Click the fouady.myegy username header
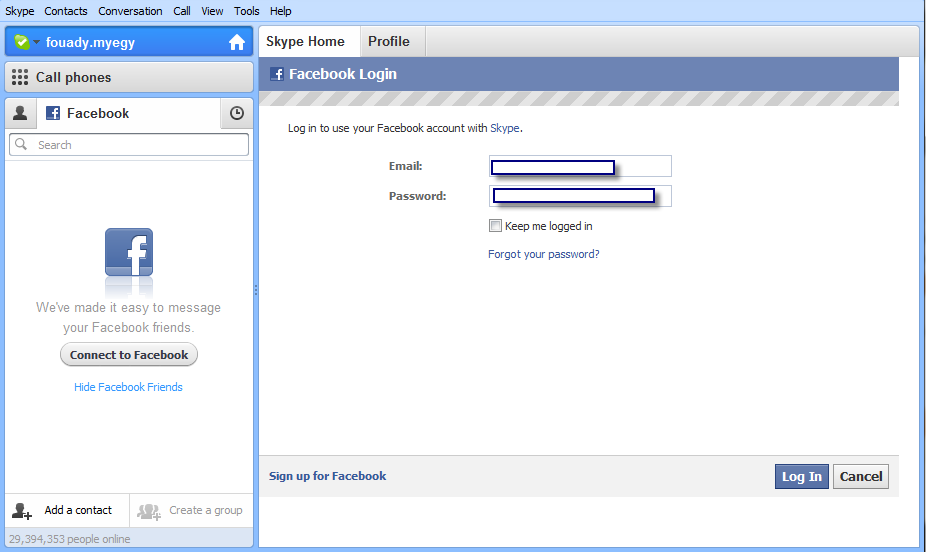Screen dimensions: 926x552 click(x=90, y=43)
